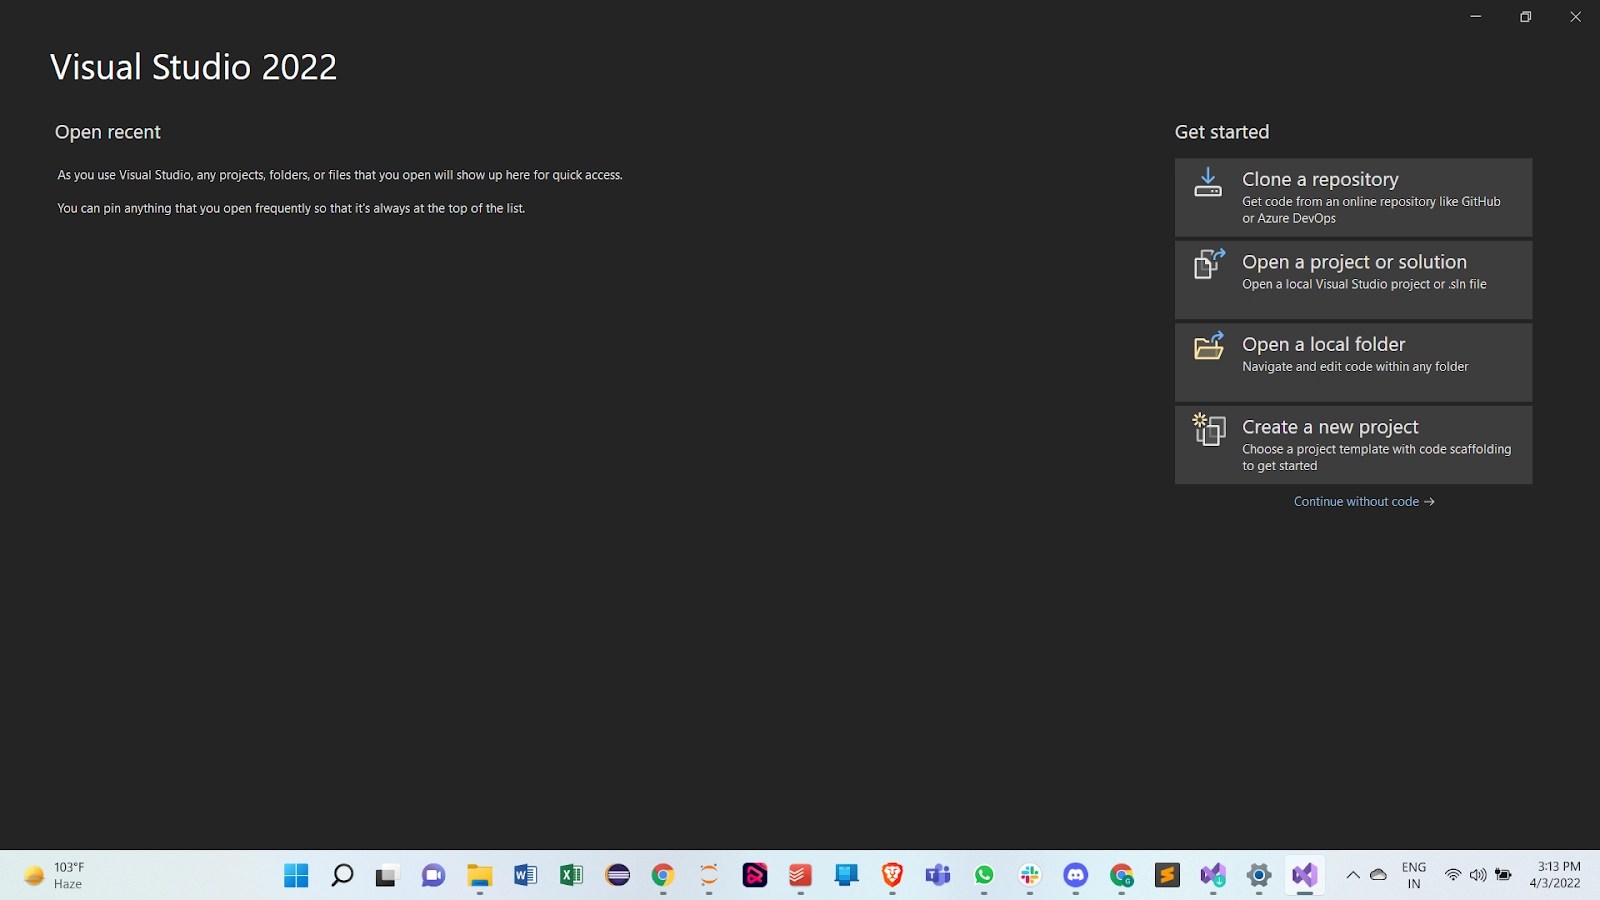Open Eclipse IDE from the taskbar
The width and height of the screenshot is (1600, 900).
tap(618, 876)
